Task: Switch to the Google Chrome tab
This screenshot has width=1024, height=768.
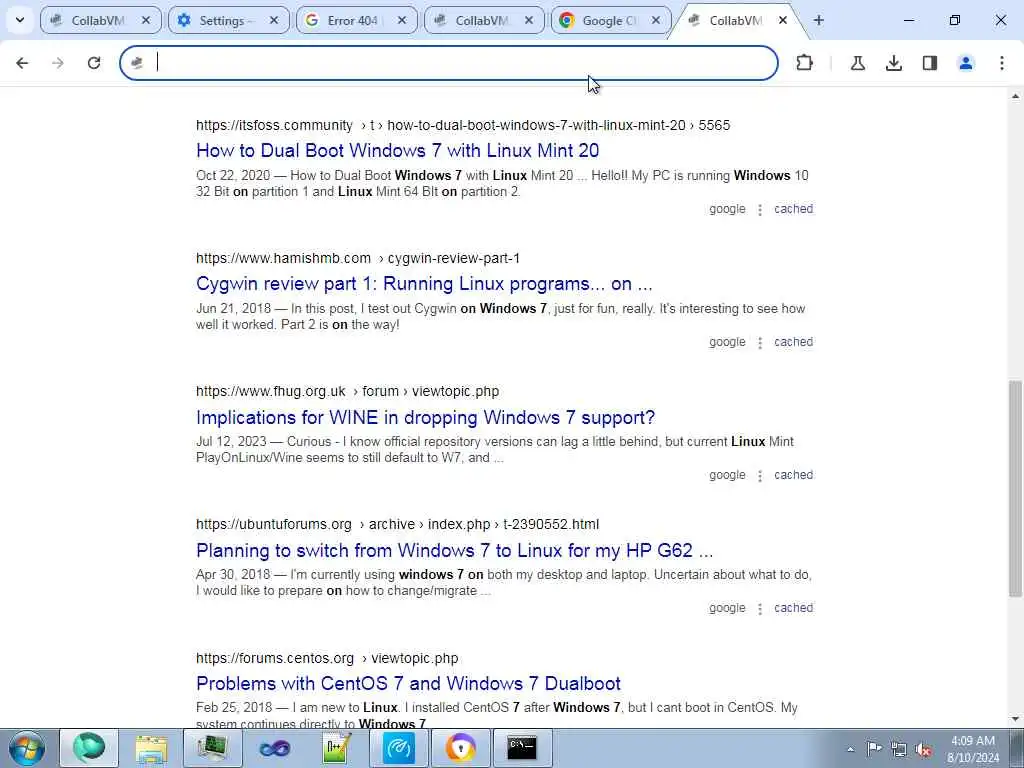Action: (x=612, y=20)
